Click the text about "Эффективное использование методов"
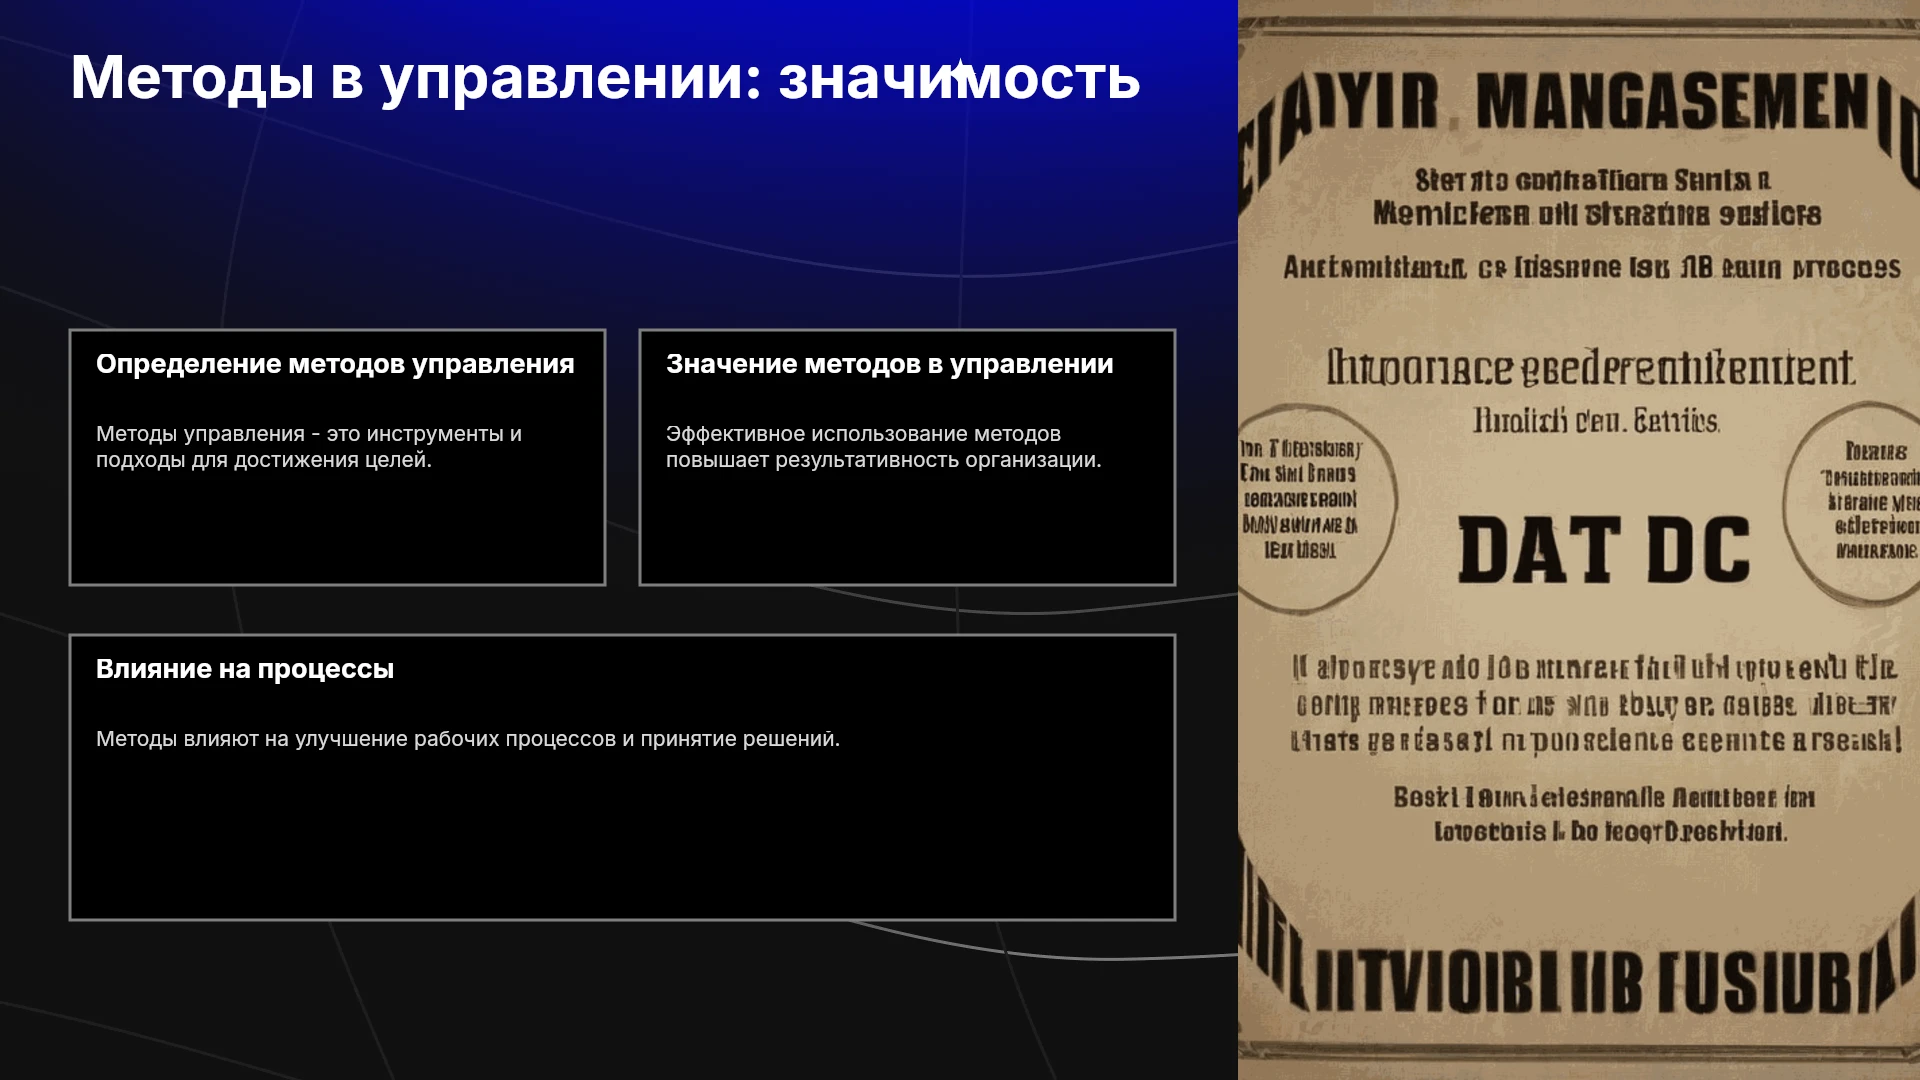 (883, 447)
